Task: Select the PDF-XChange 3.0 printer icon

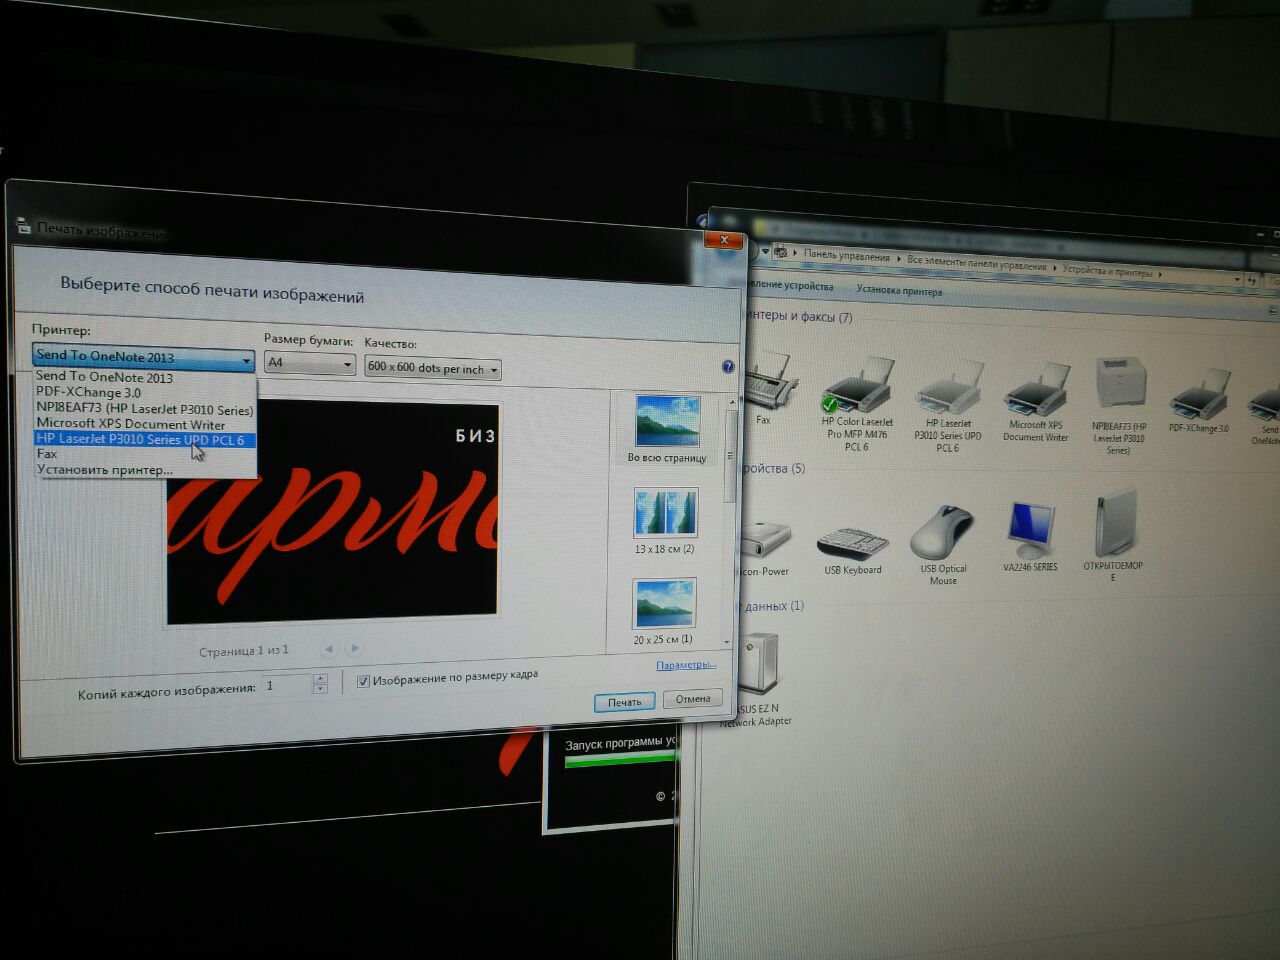Action: [1198, 400]
